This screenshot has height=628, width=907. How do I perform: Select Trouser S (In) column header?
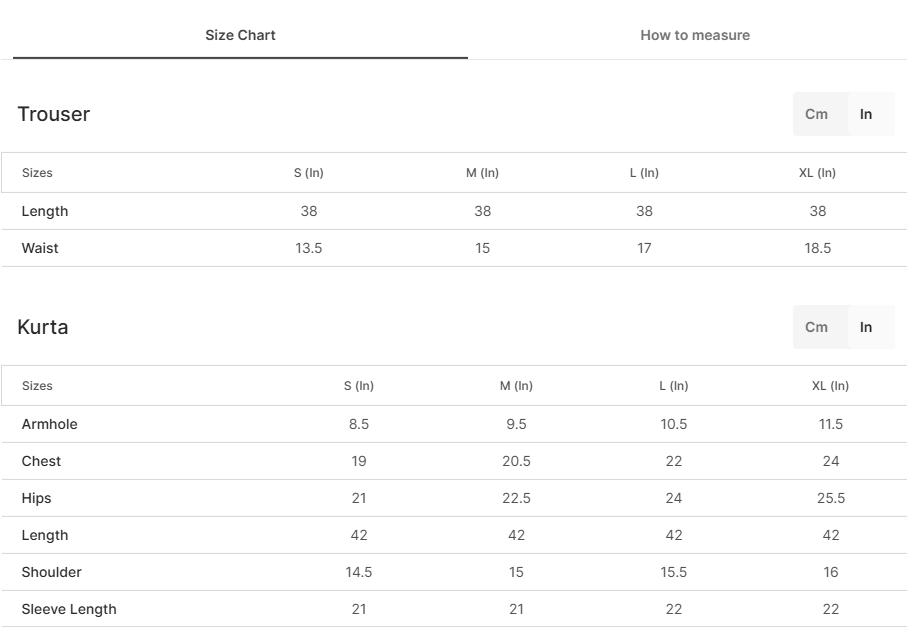tap(308, 173)
